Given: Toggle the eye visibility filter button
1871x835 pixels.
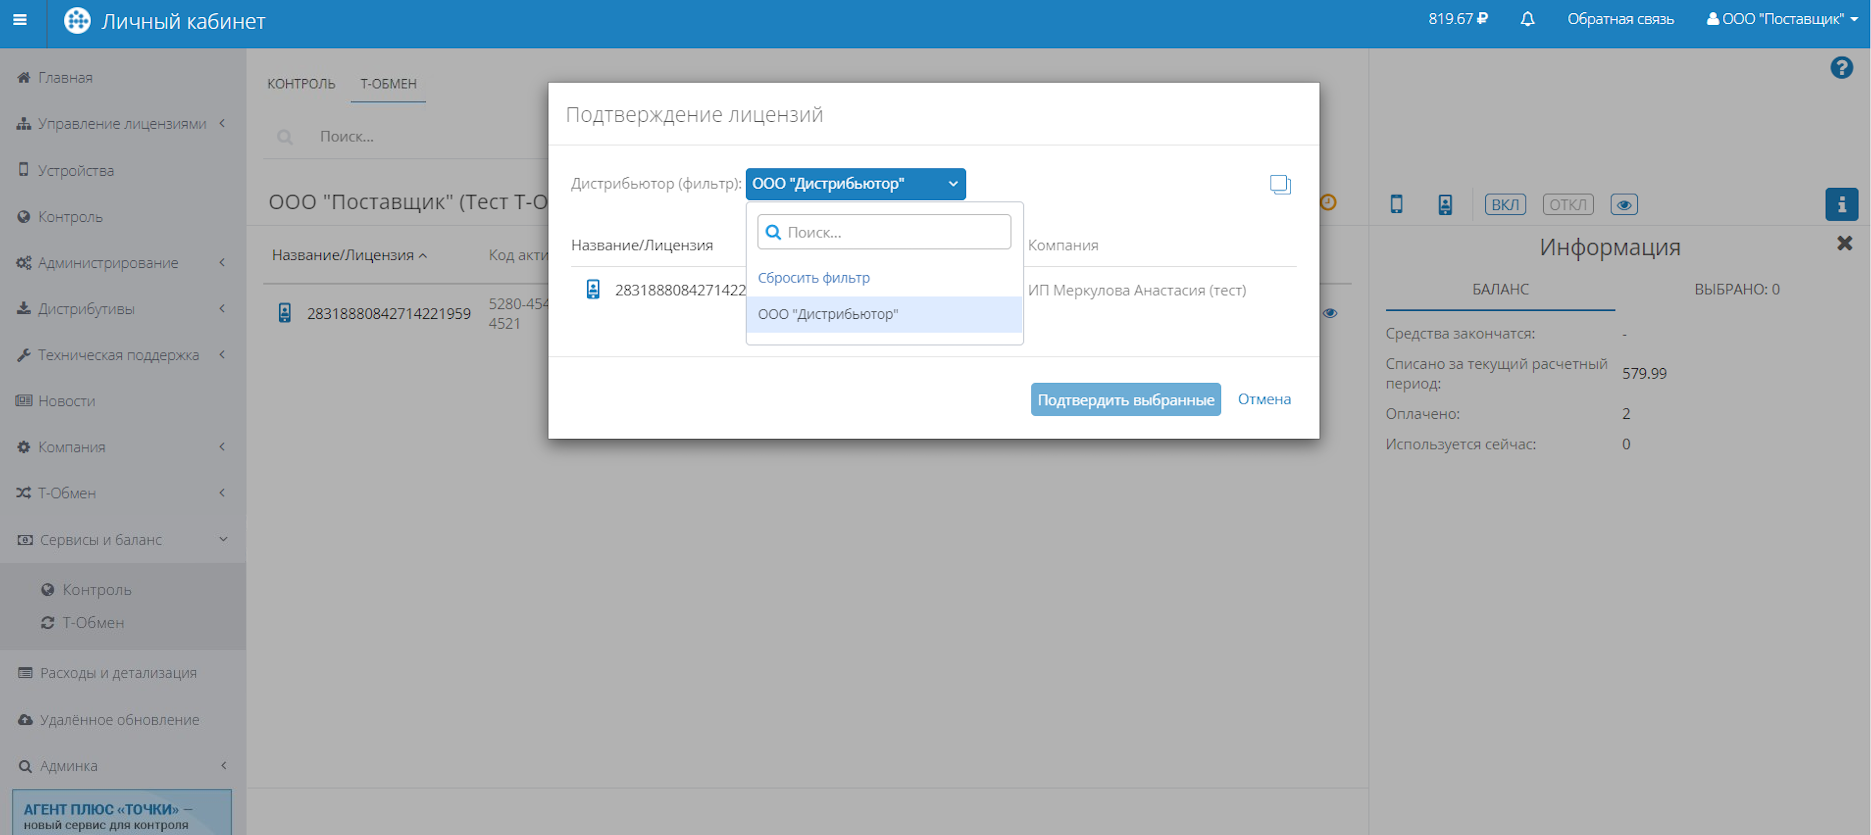Looking at the screenshot, I should point(1623,205).
